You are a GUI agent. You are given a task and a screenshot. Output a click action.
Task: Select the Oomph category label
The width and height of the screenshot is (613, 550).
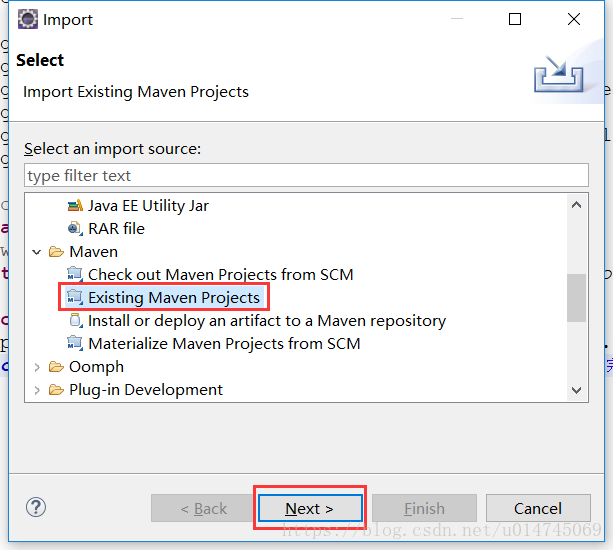(x=97, y=367)
